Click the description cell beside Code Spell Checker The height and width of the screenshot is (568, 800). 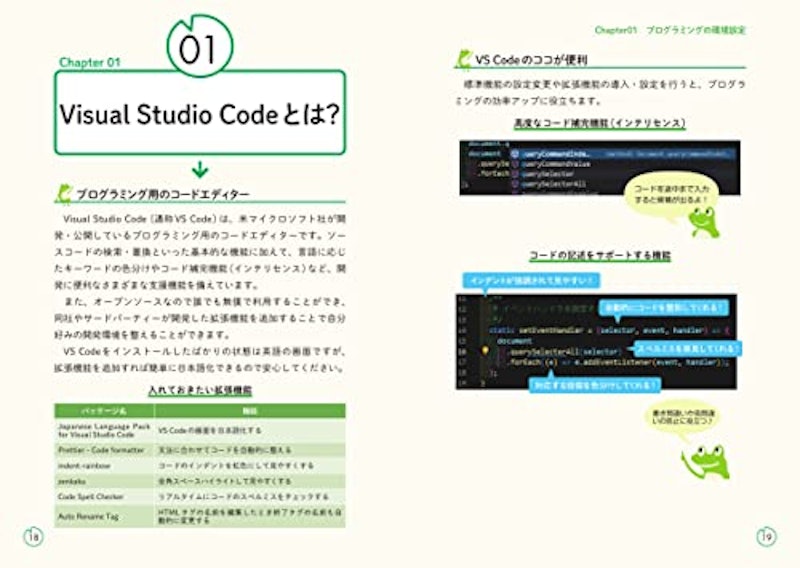[250, 496]
